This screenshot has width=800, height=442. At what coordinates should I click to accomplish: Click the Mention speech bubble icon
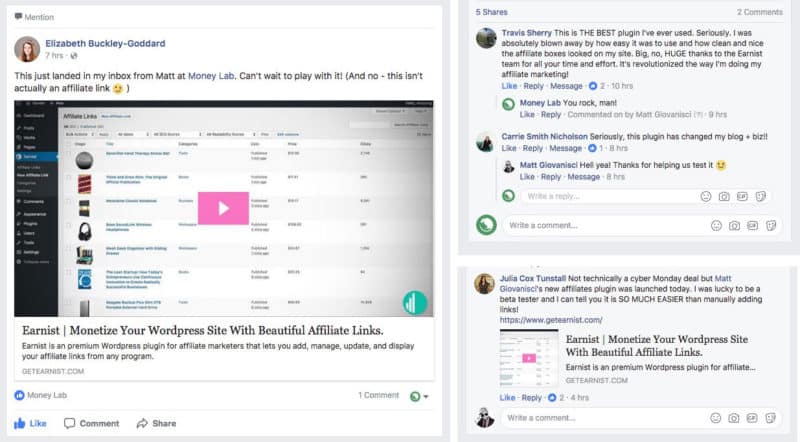click(18, 17)
